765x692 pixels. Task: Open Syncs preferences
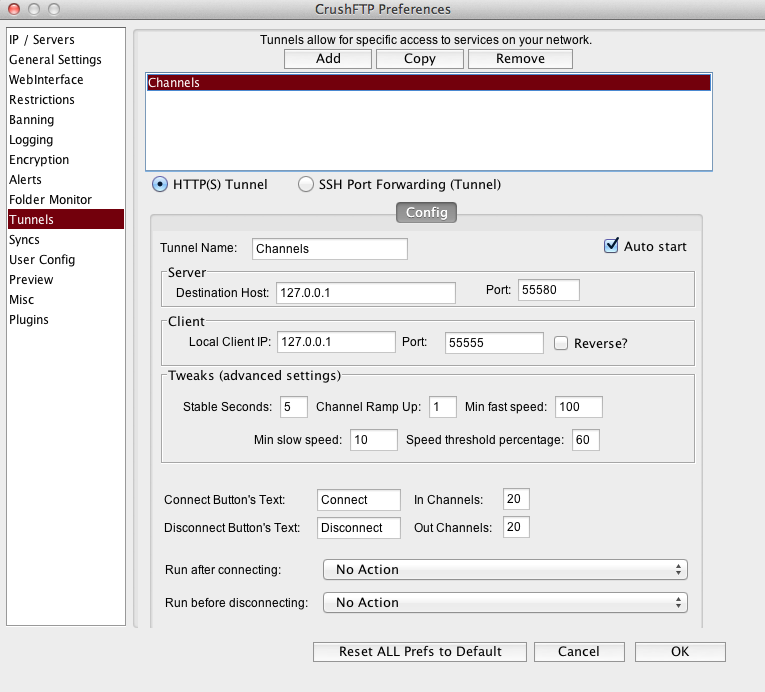[65, 240]
